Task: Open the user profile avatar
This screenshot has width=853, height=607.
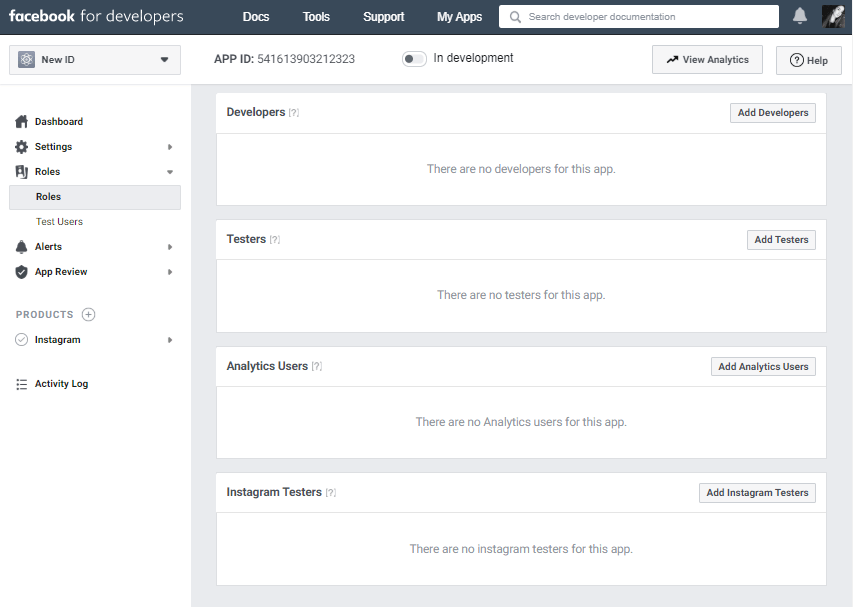Action: [833, 16]
